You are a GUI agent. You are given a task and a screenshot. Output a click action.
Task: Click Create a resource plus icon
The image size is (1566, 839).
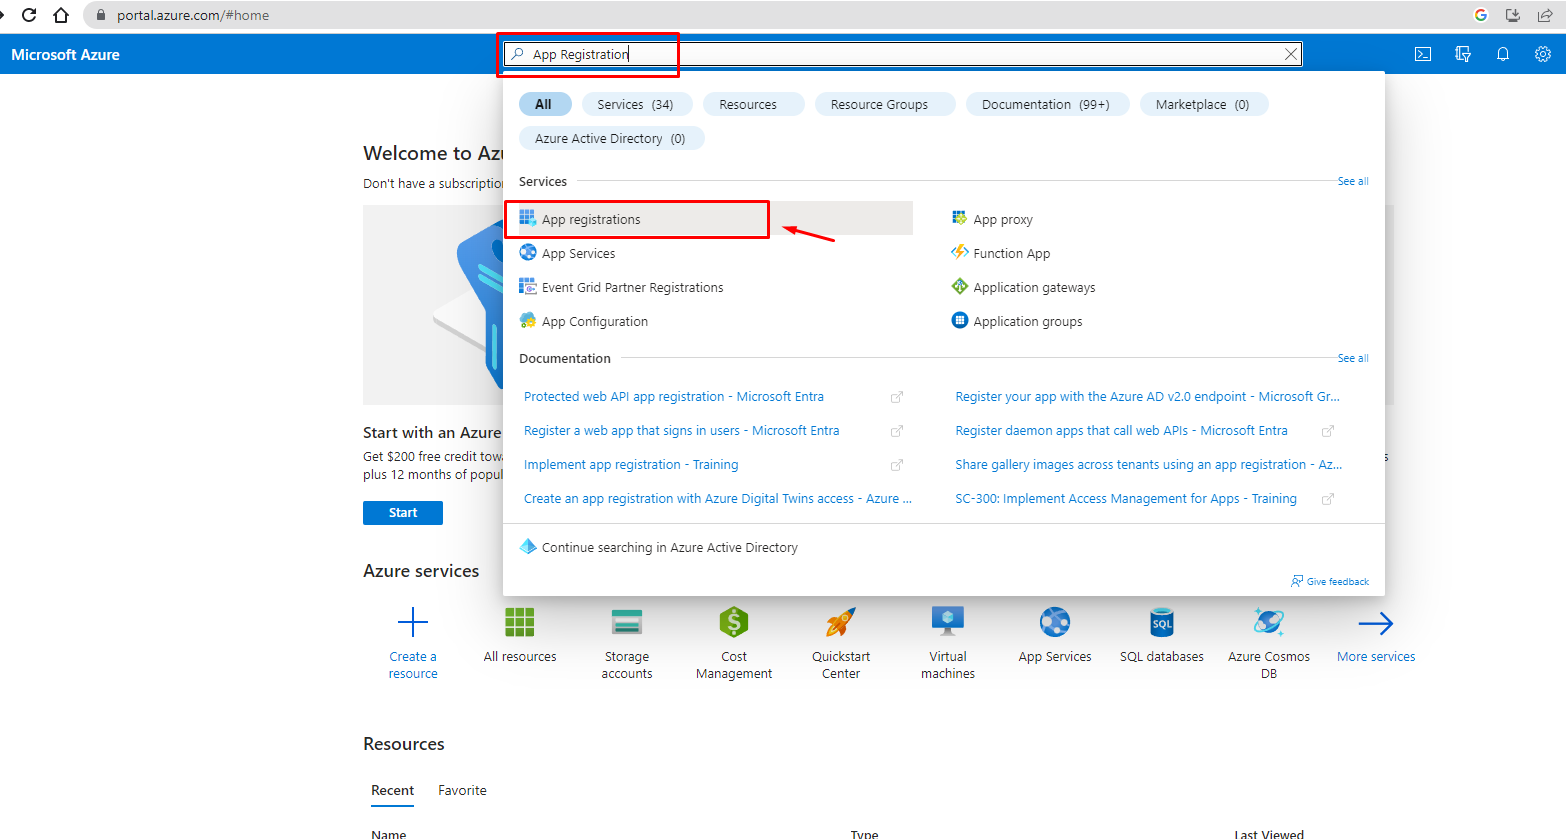[413, 622]
